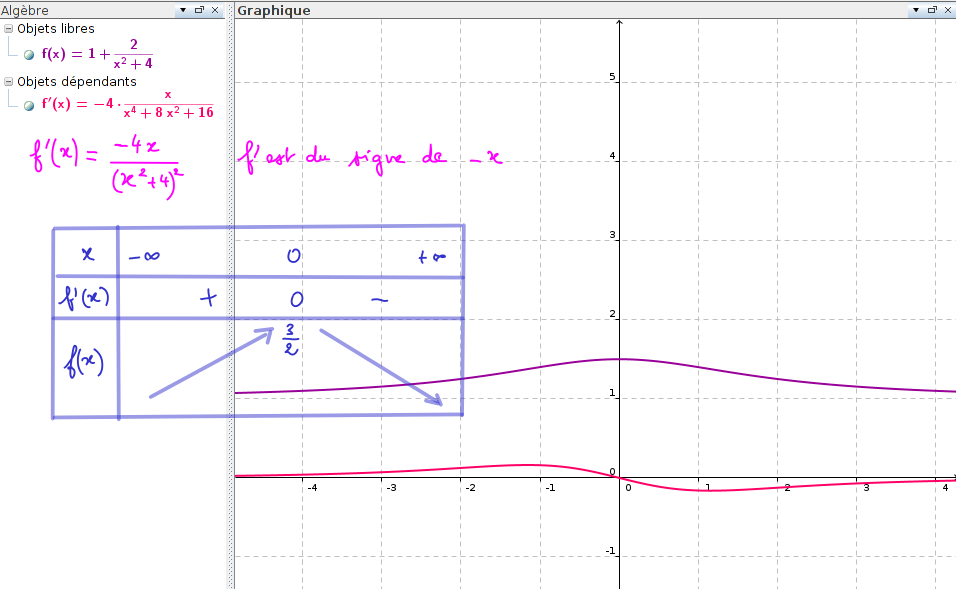Close the Algèbre panel
This screenshot has height=589, width=956.
(x=215, y=9)
